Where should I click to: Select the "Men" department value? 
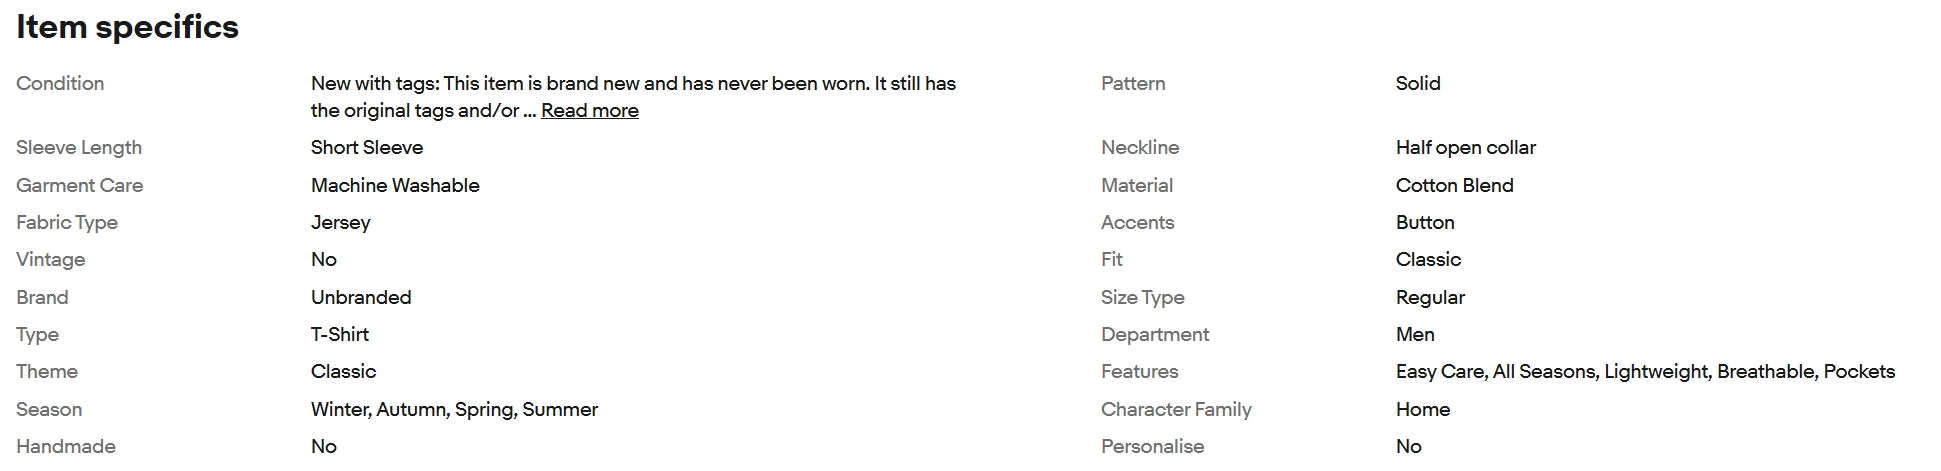(1414, 335)
